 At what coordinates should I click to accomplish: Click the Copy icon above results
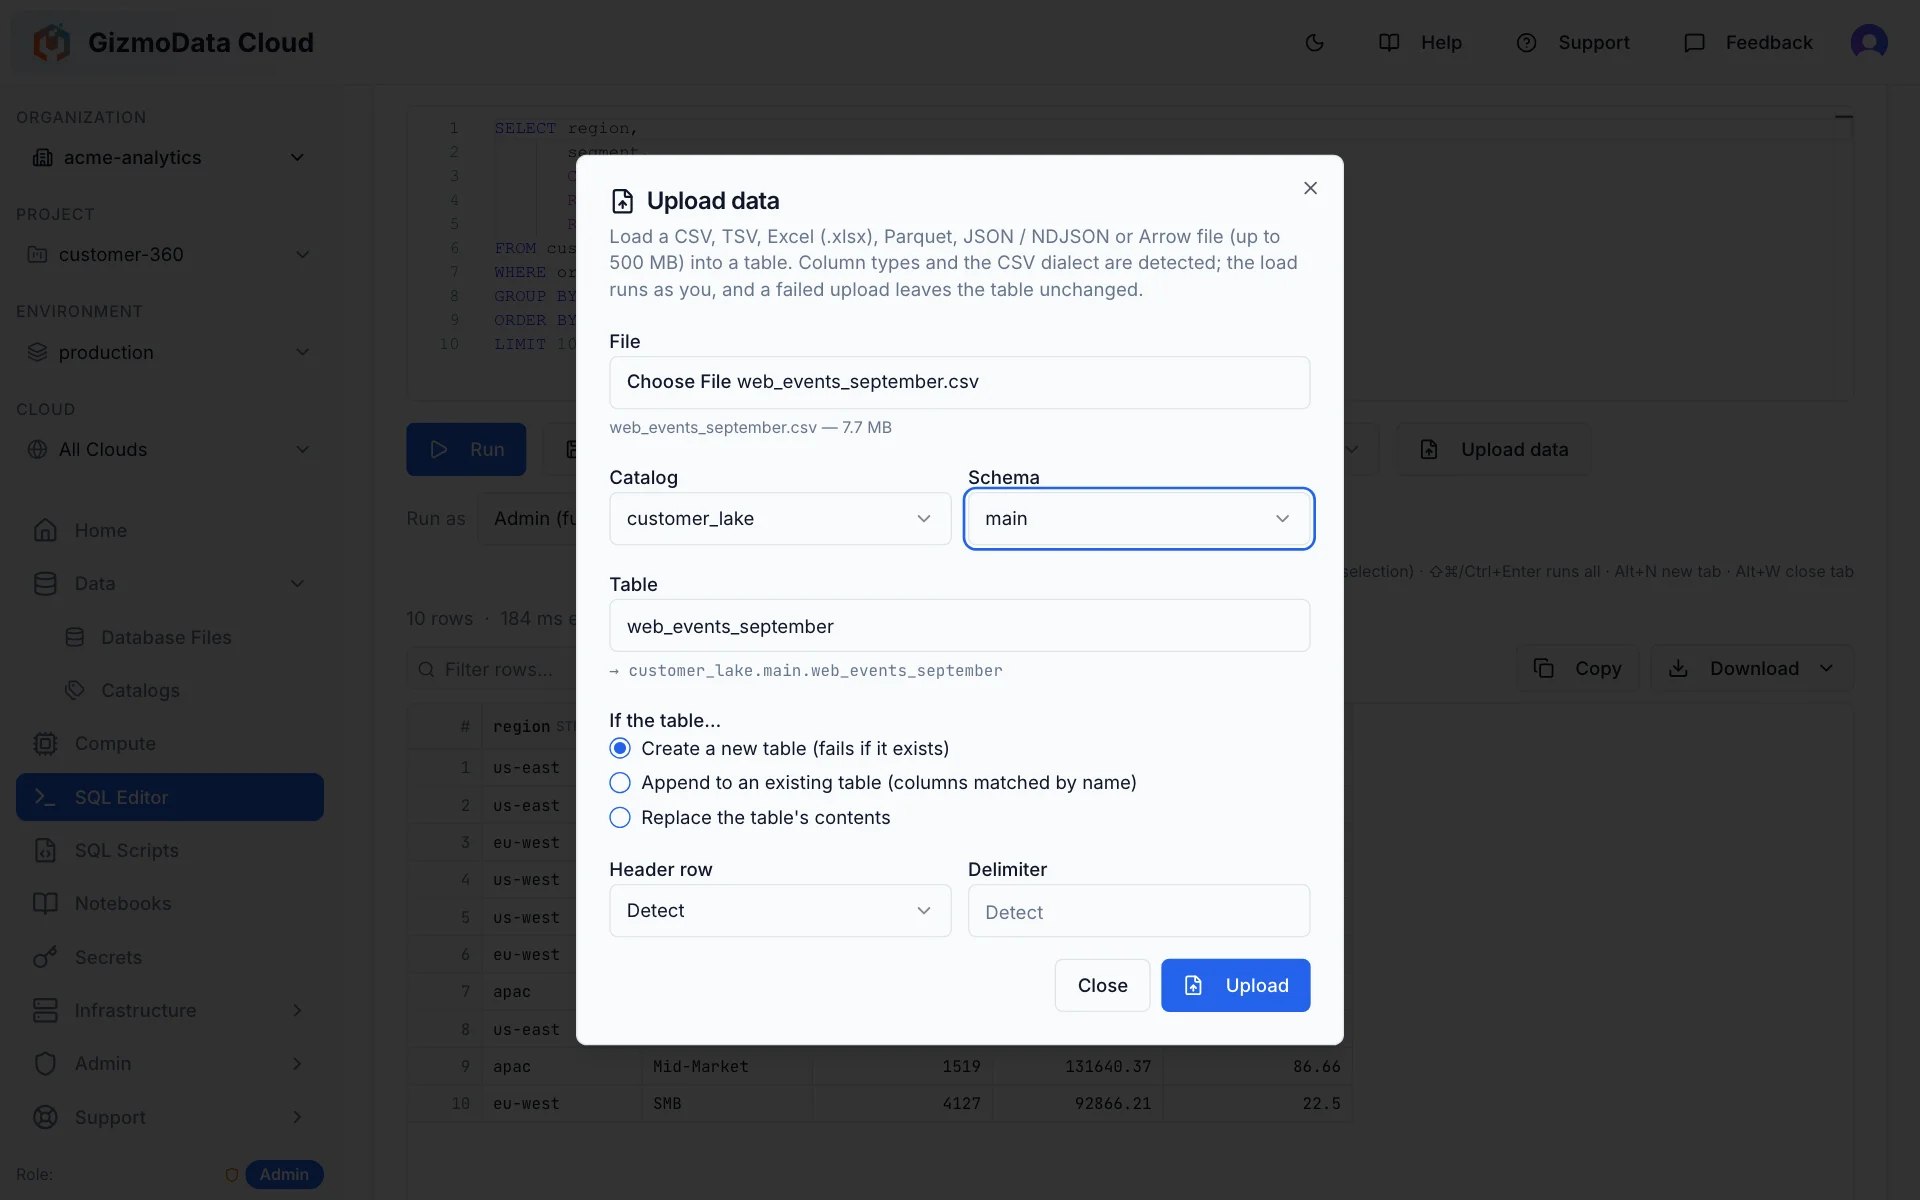click(x=1544, y=668)
